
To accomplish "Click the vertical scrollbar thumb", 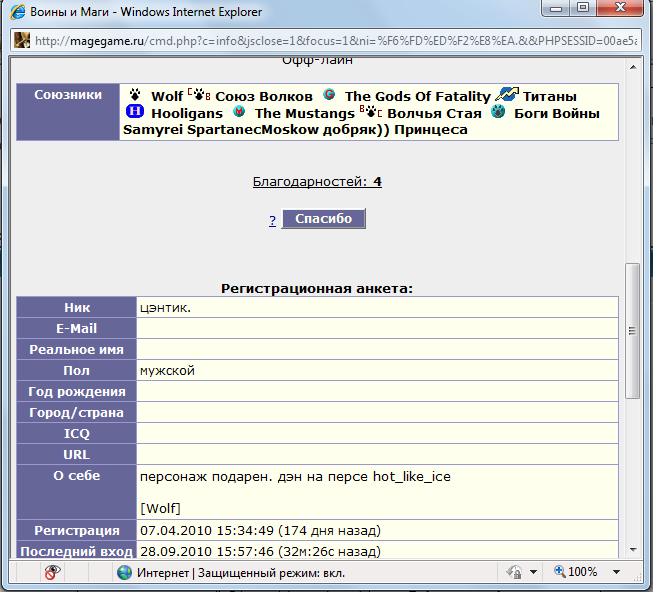I will [633, 331].
